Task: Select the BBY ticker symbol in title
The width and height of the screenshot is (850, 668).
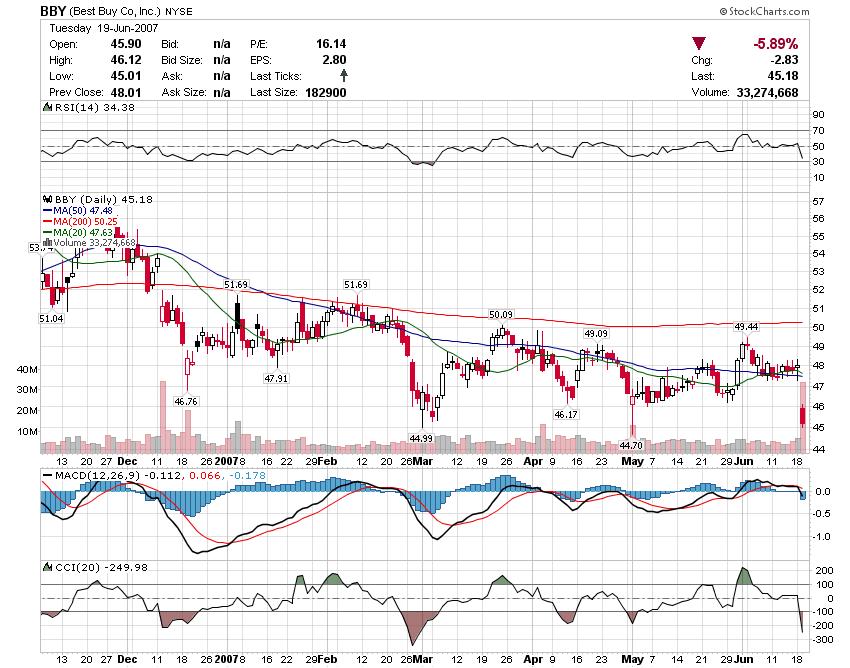Action: click(x=53, y=11)
